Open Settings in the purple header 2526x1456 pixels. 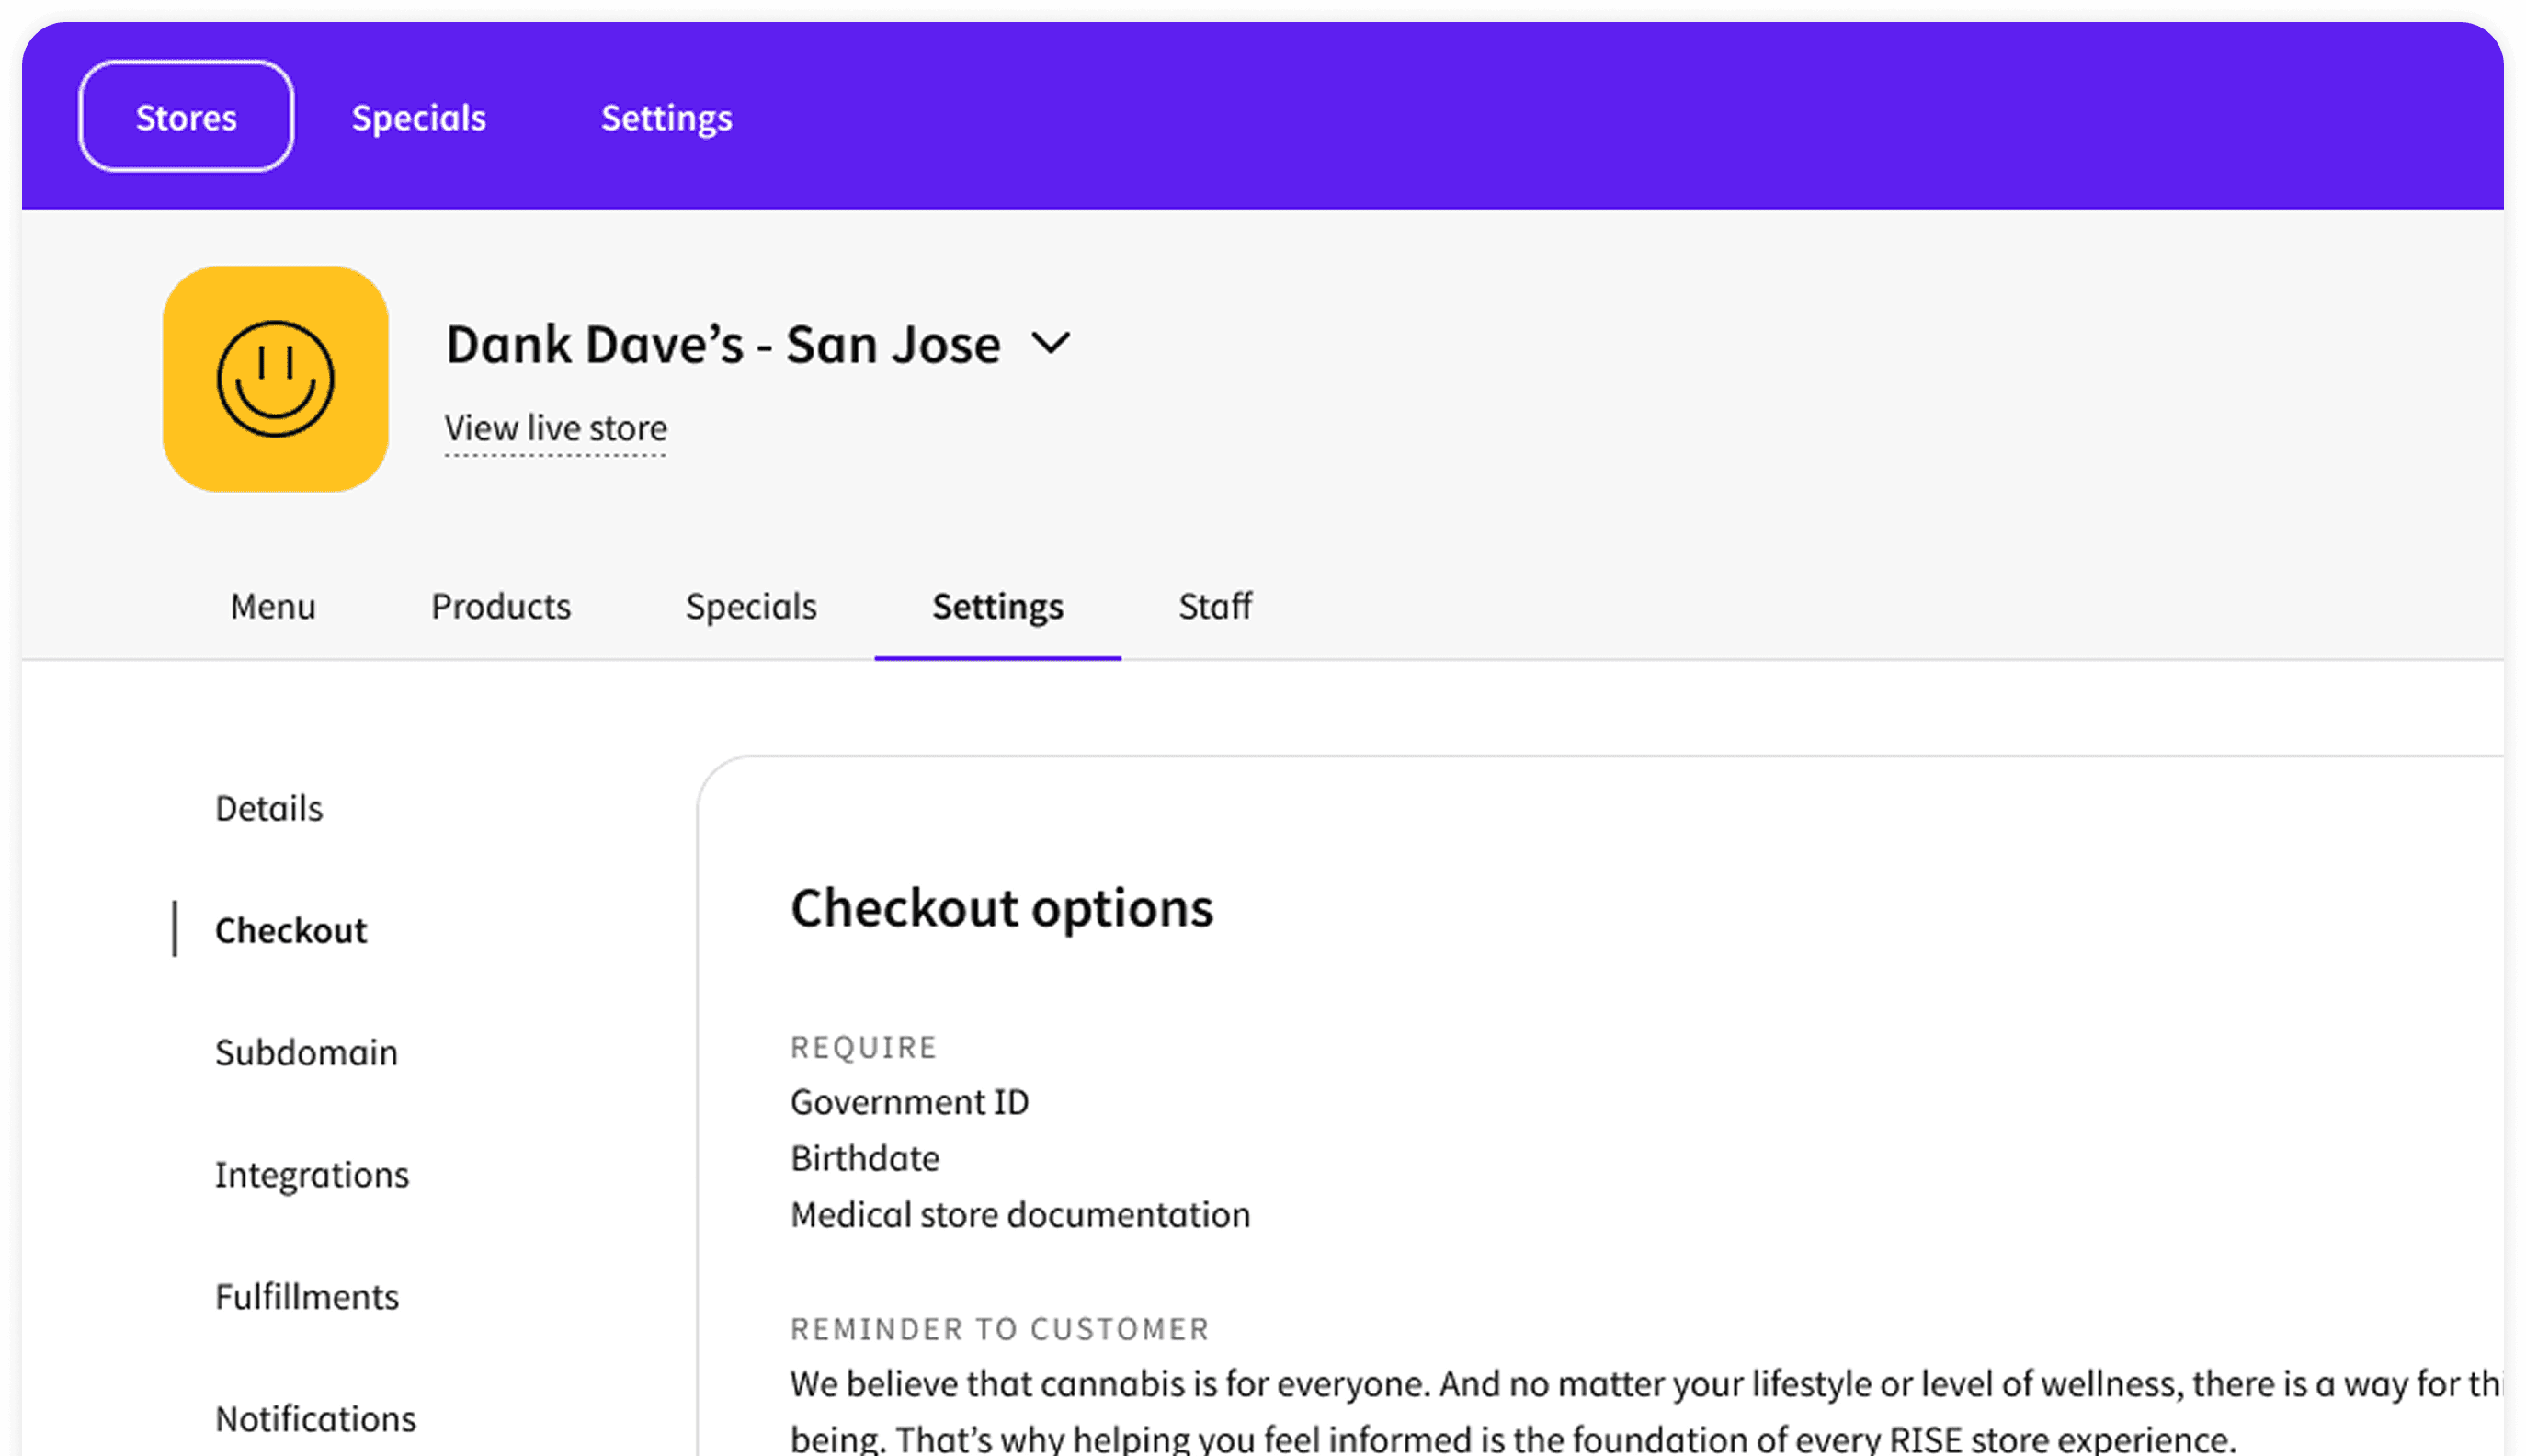click(666, 118)
